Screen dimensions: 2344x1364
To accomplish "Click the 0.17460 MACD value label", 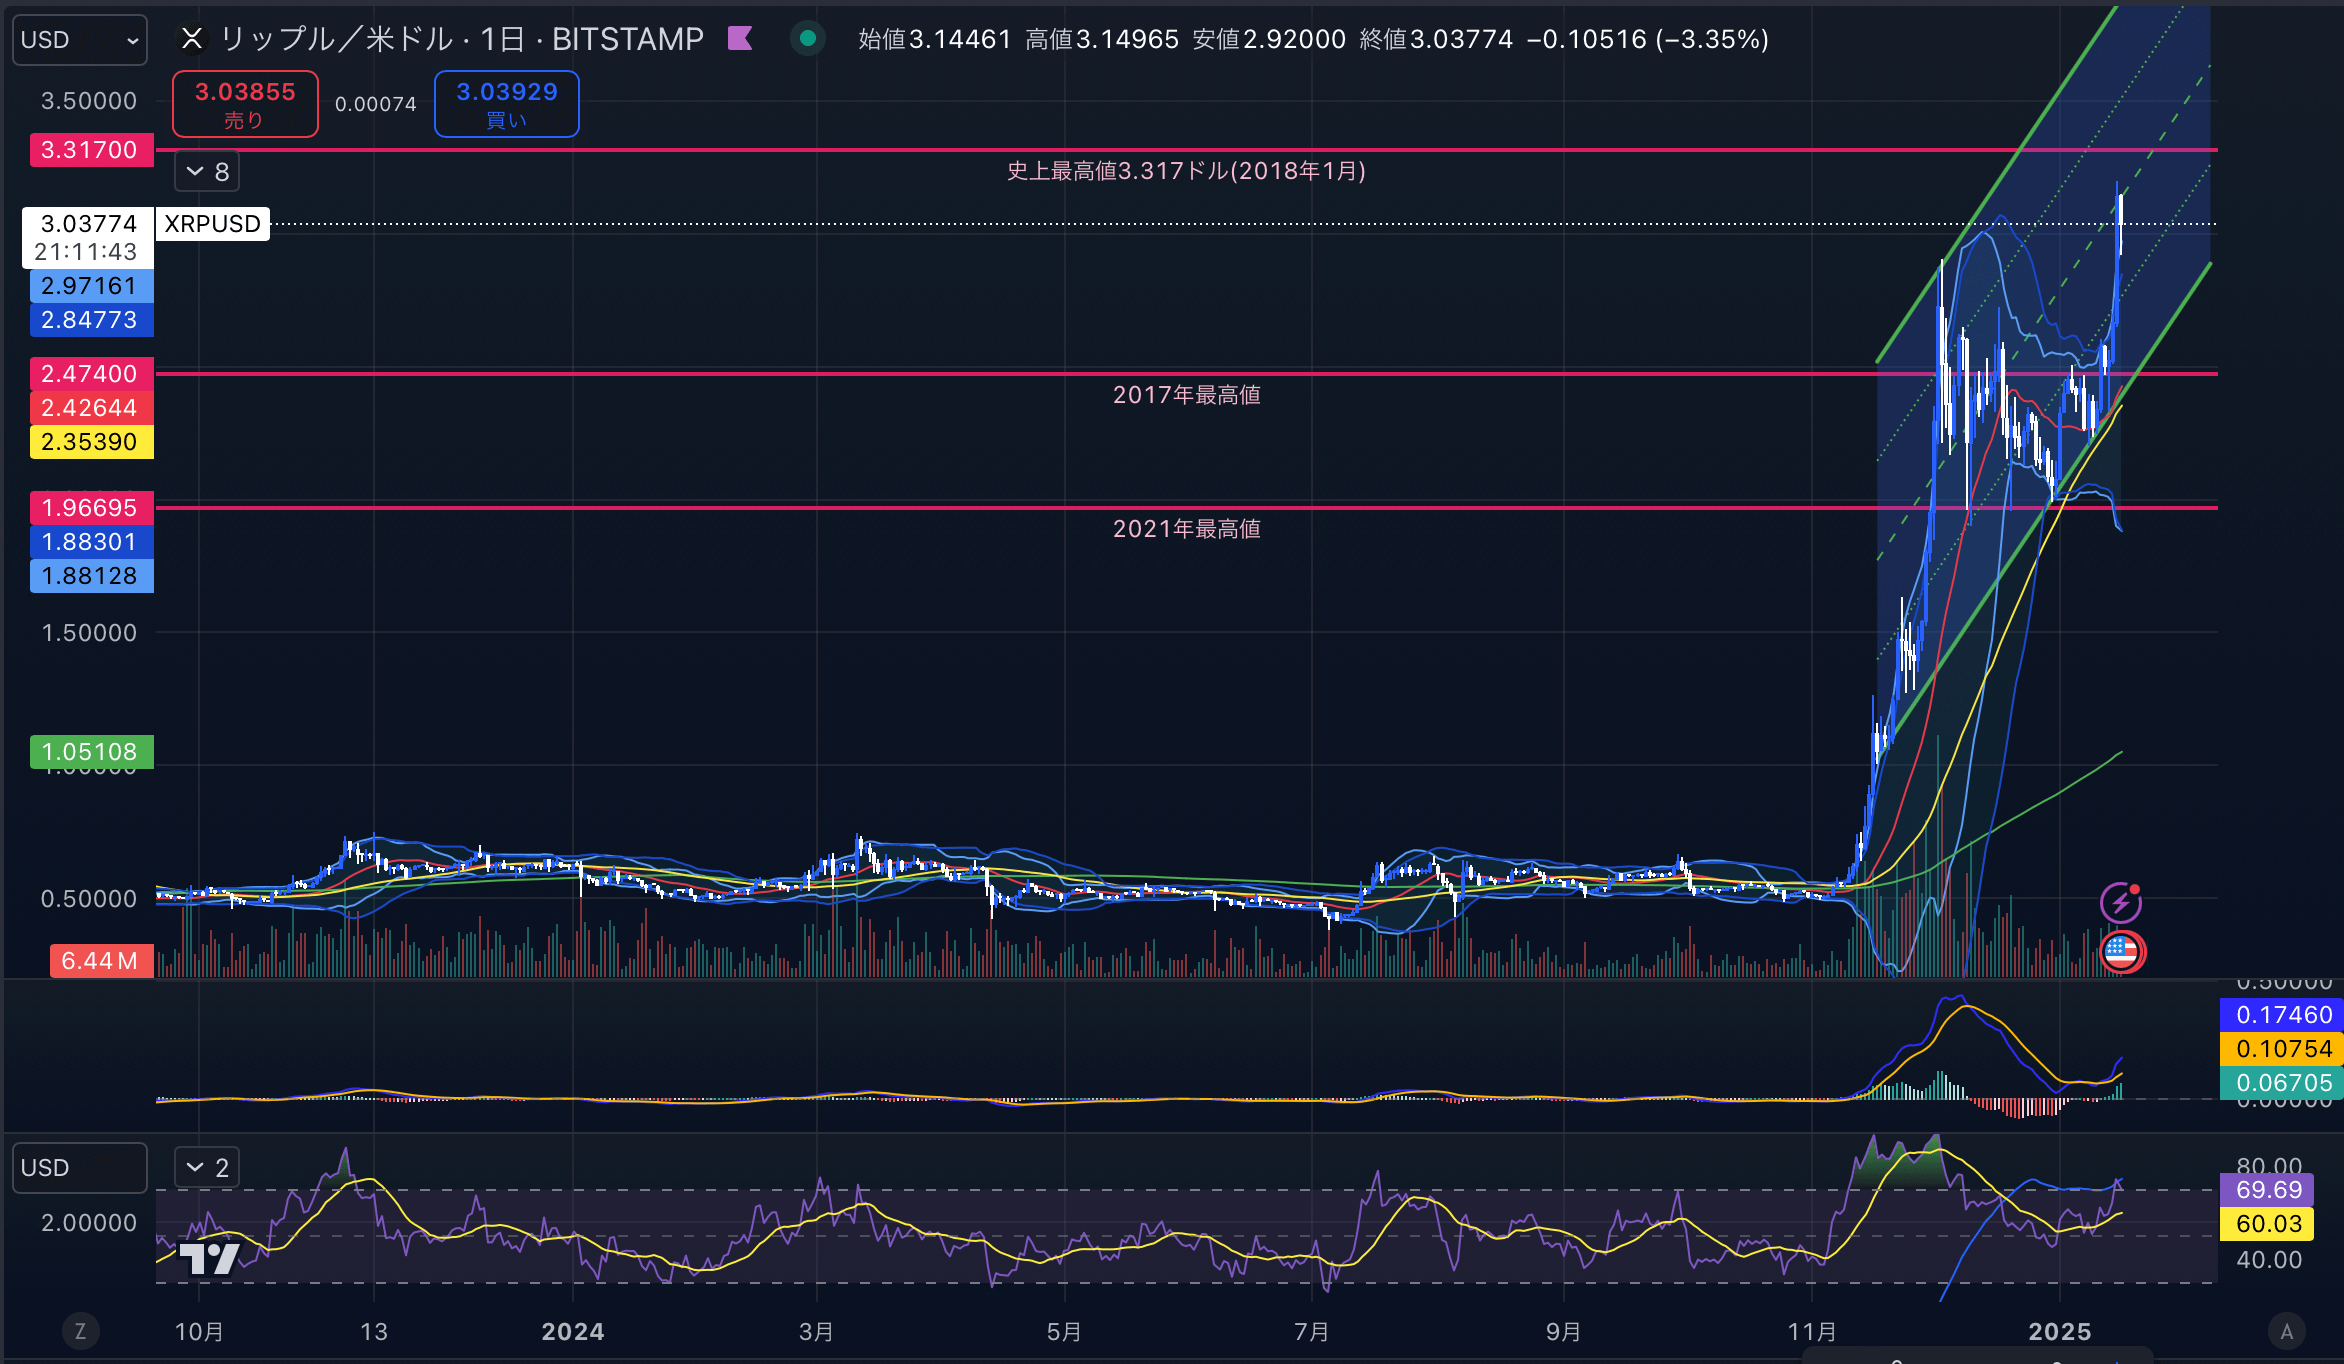I will point(2284,1015).
